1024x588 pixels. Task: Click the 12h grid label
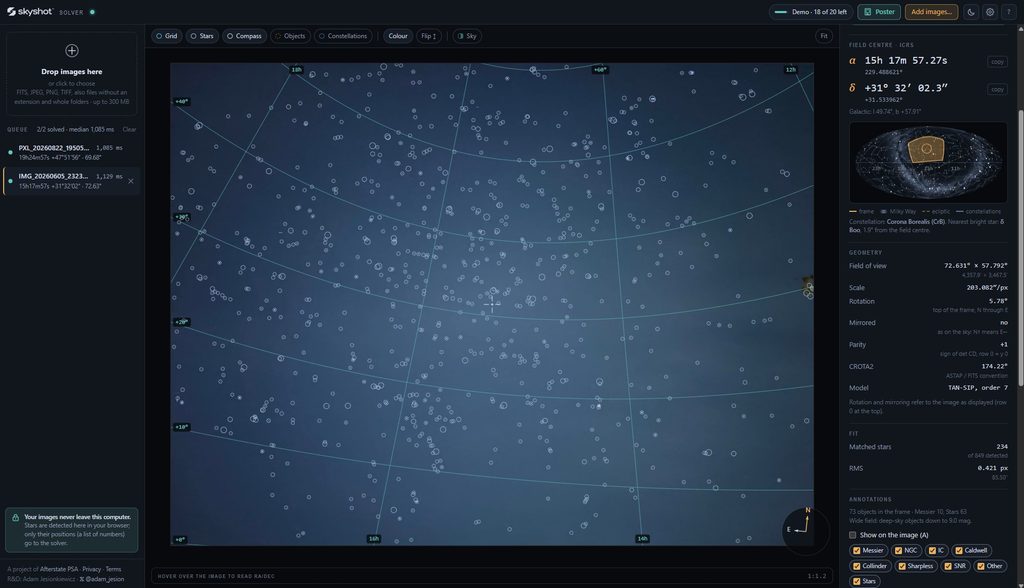tap(790, 69)
